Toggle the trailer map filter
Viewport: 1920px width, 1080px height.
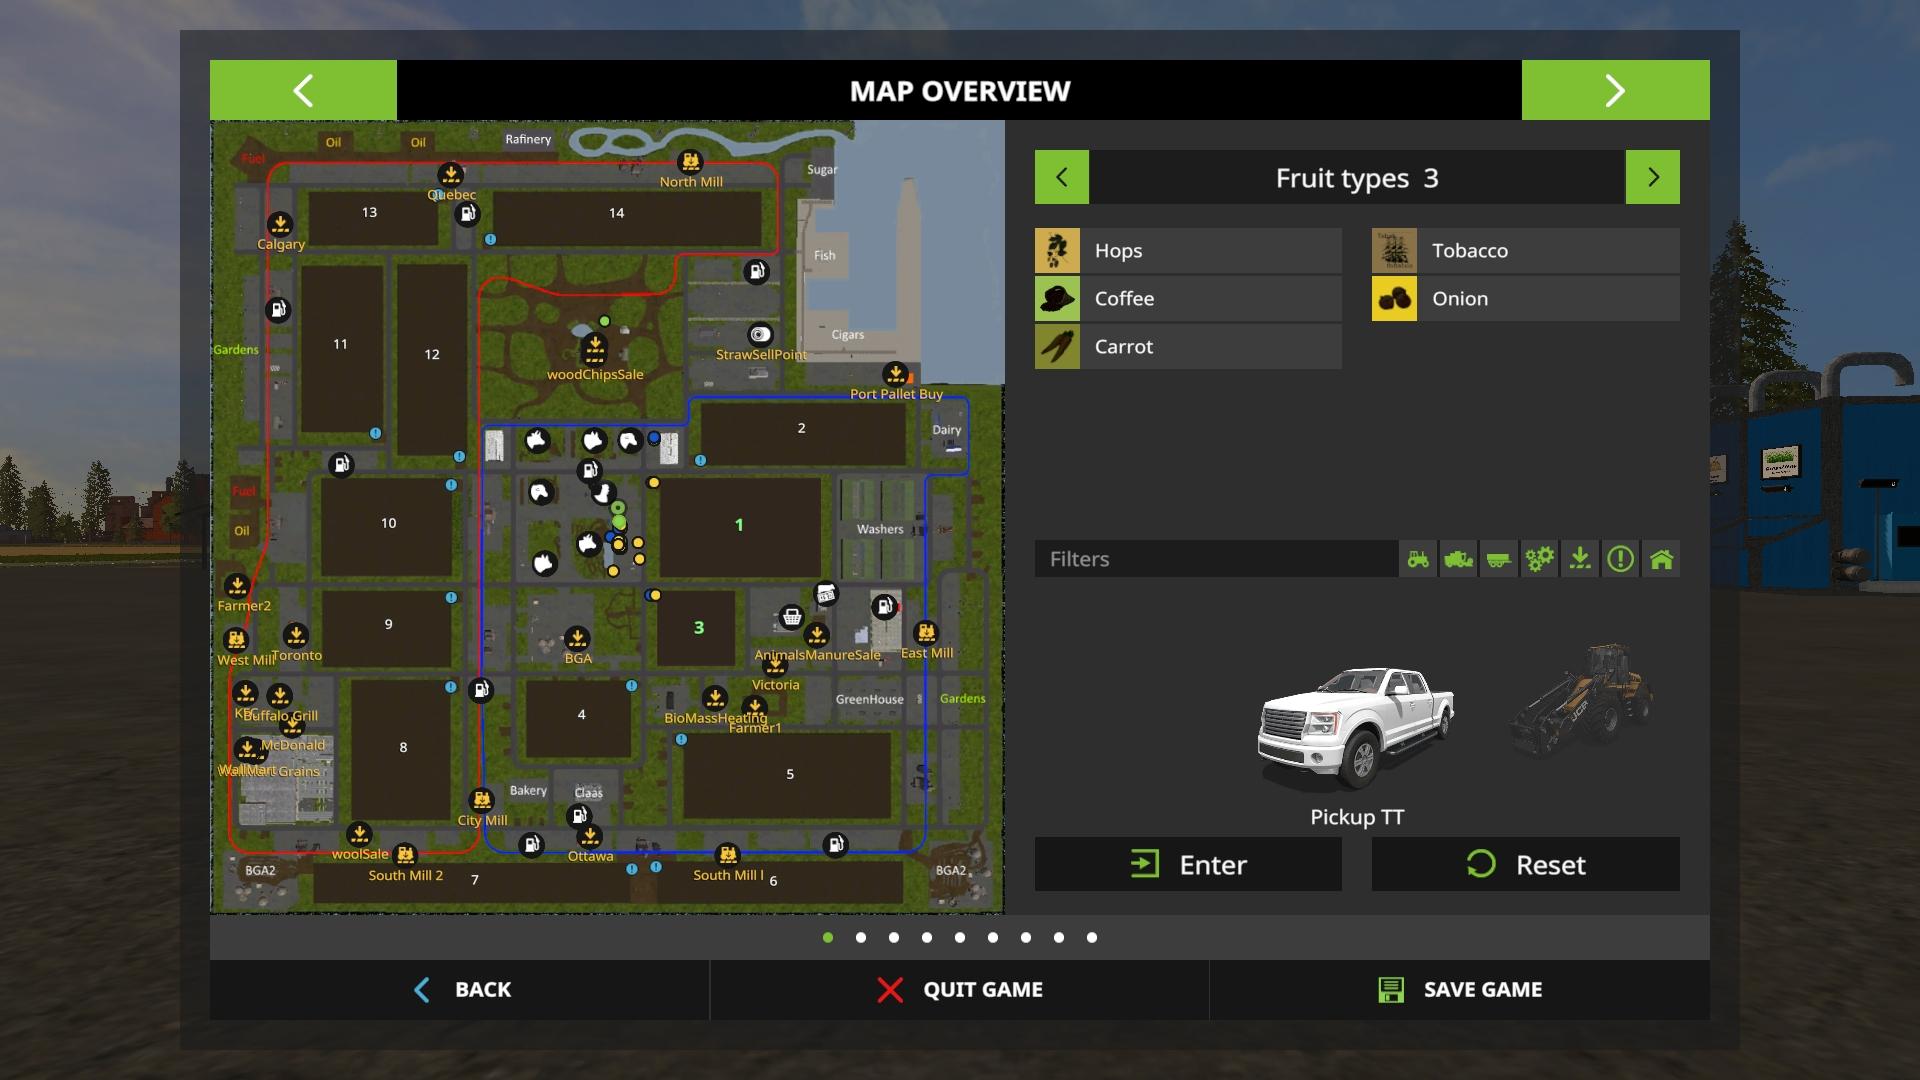(1498, 559)
